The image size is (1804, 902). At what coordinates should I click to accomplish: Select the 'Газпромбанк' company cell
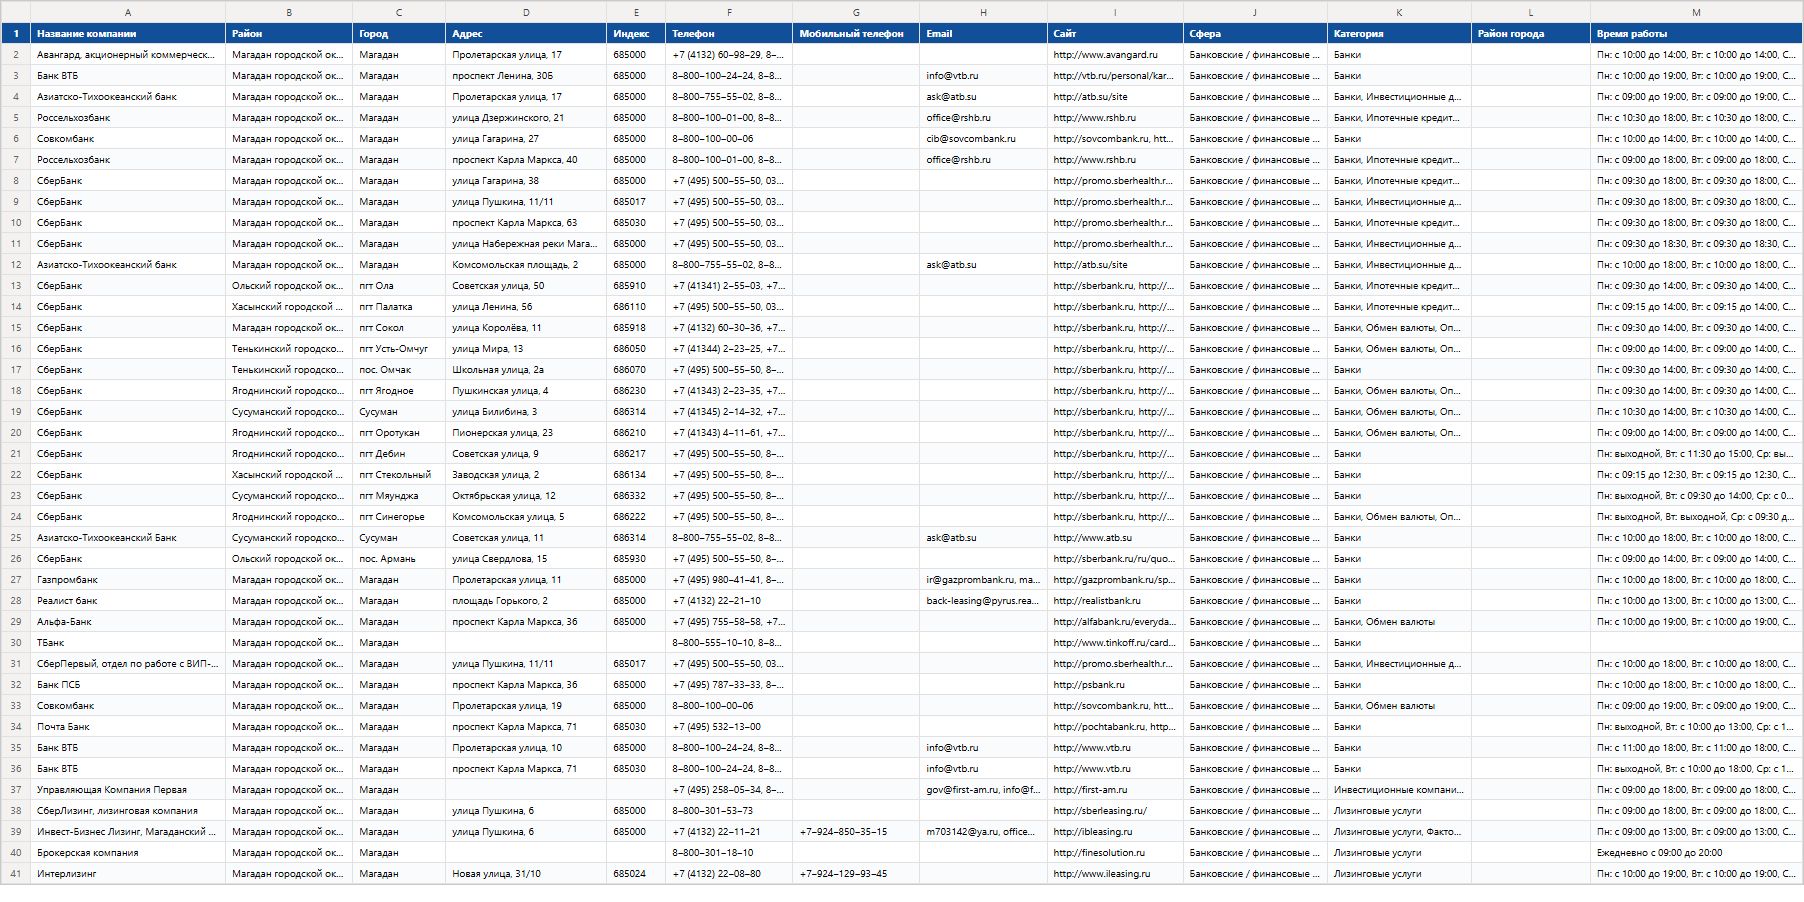[128, 579]
